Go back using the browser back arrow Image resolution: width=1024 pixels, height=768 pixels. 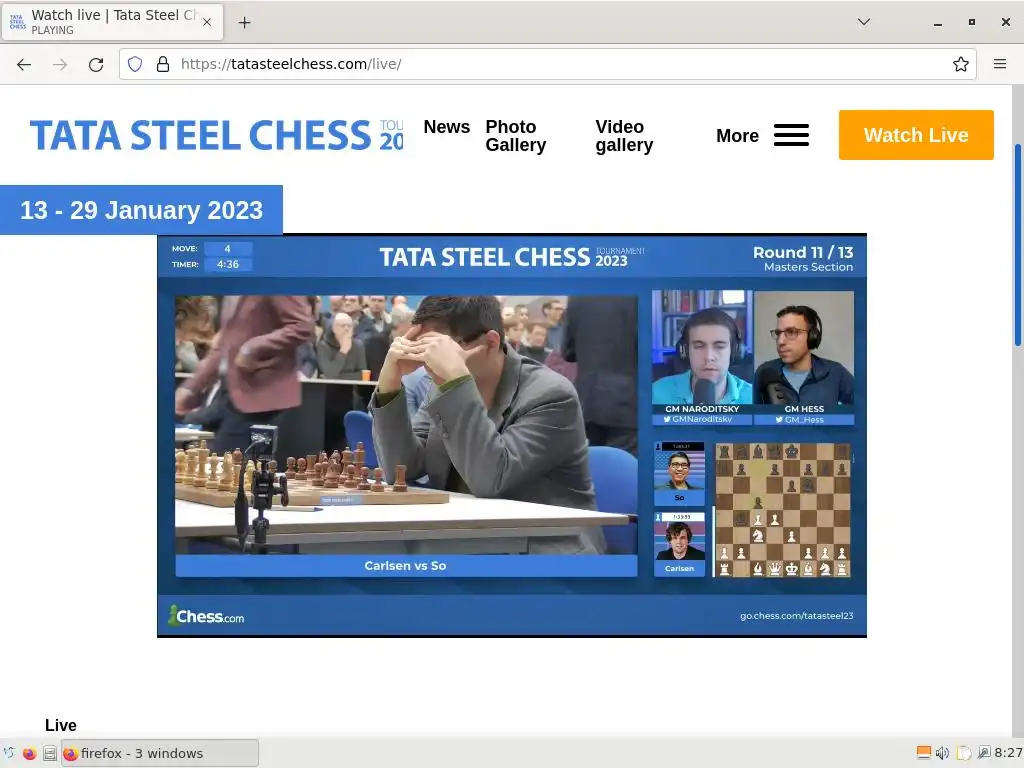[24, 64]
